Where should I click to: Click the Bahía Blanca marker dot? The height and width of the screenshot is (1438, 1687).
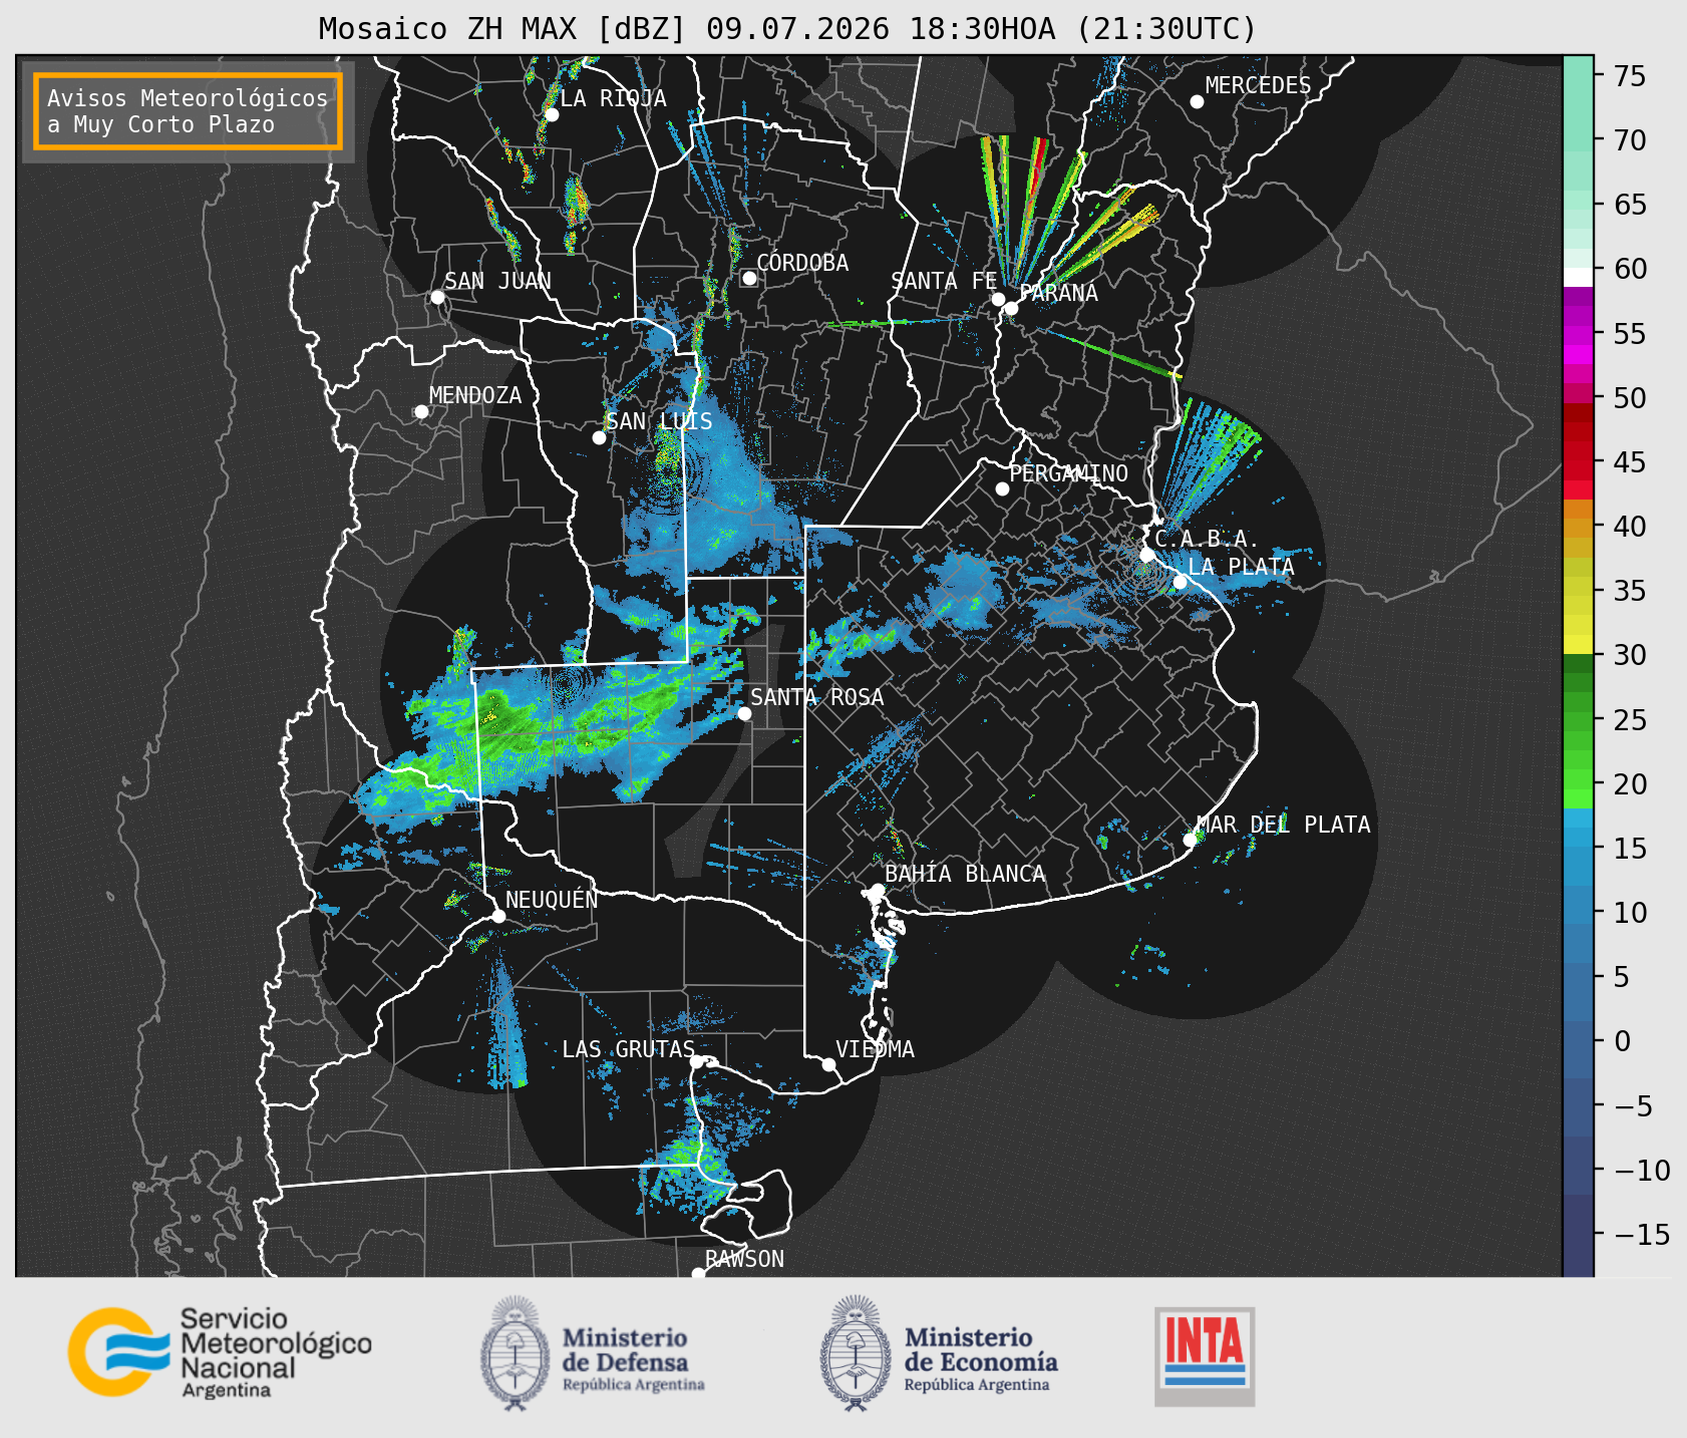coord(877,890)
